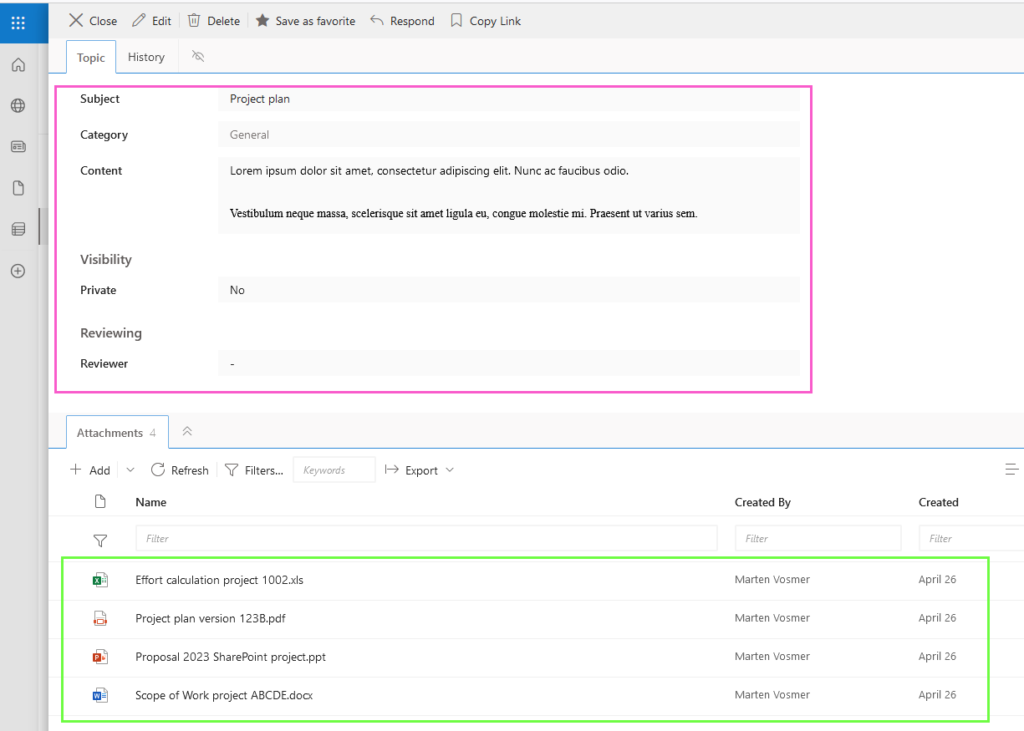Open Project plan version 123B.pdf attachment
The height and width of the screenshot is (731, 1024).
coord(210,618)
